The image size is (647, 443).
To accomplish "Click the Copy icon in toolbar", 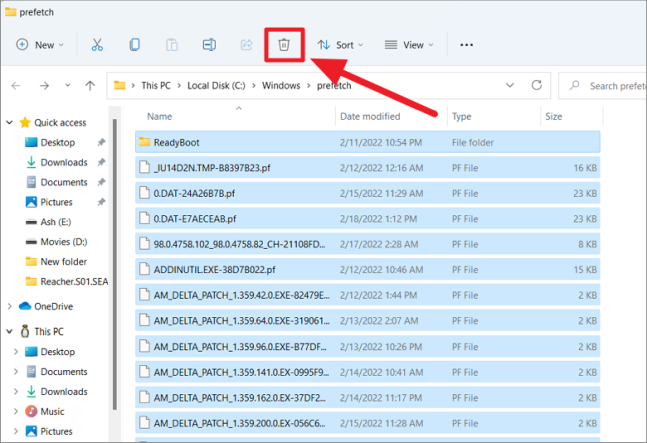I will point(134,45).
